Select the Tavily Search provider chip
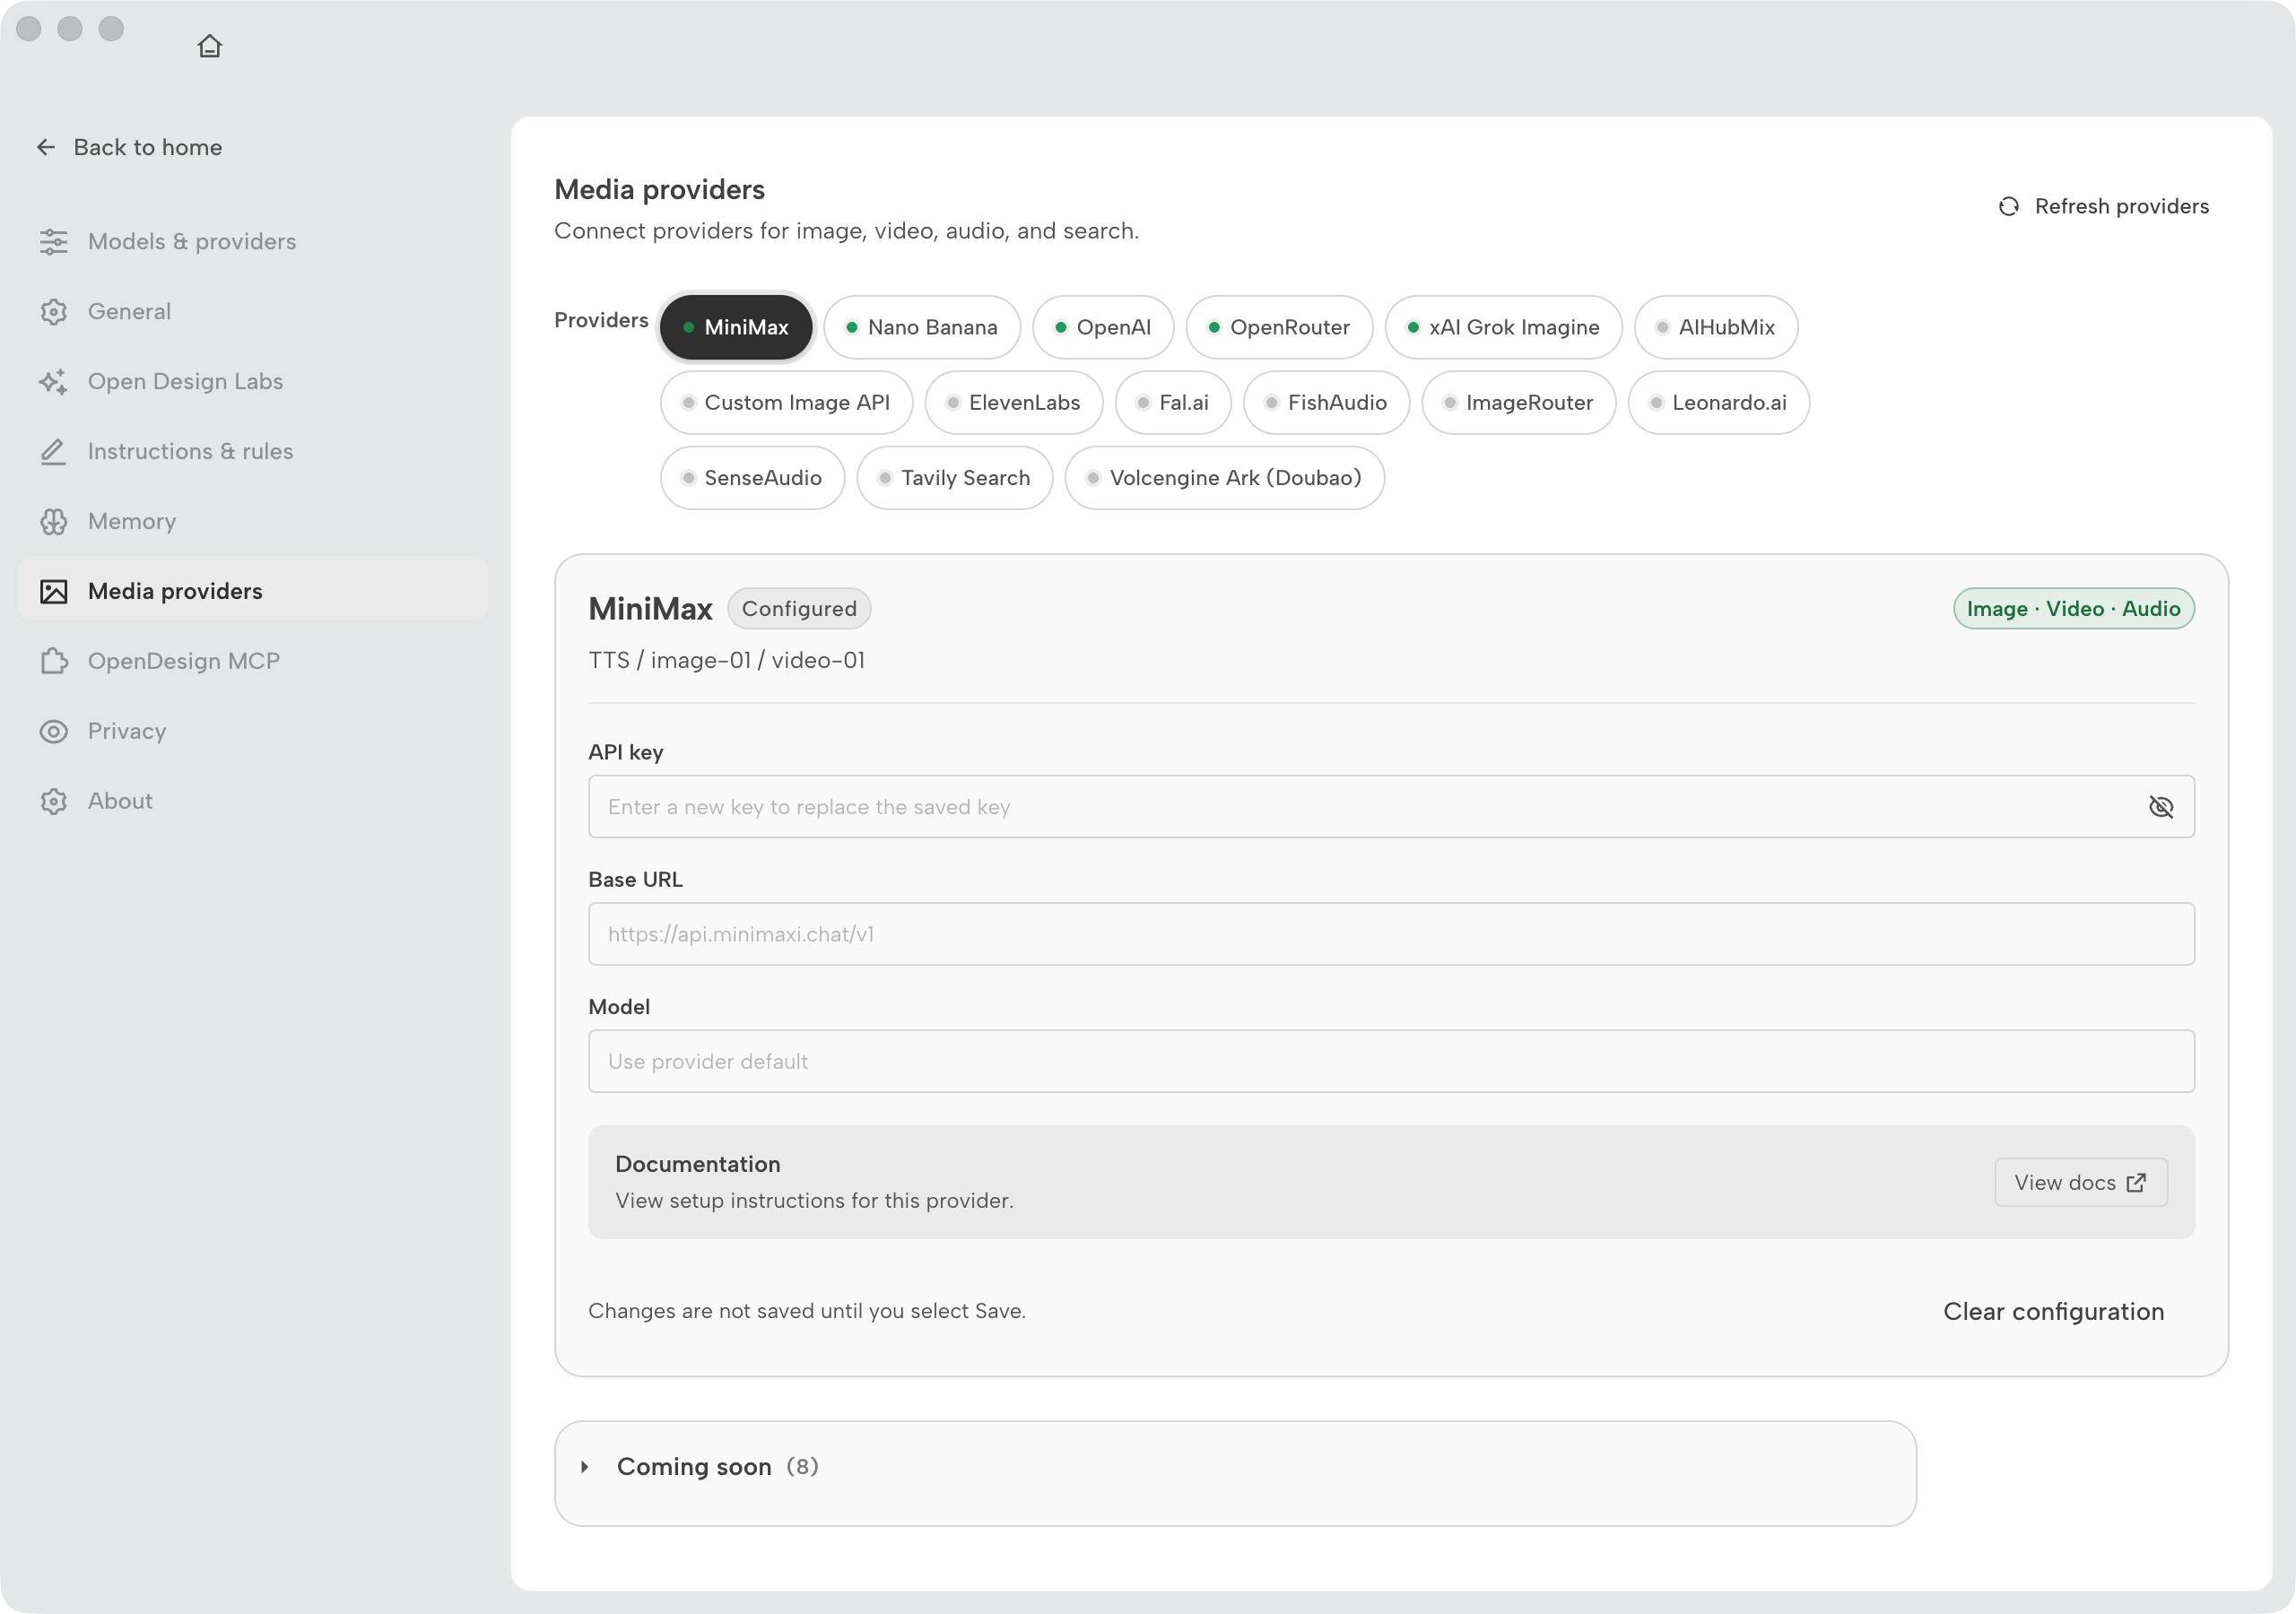The image size is (2296, 1614). [955, 477]
